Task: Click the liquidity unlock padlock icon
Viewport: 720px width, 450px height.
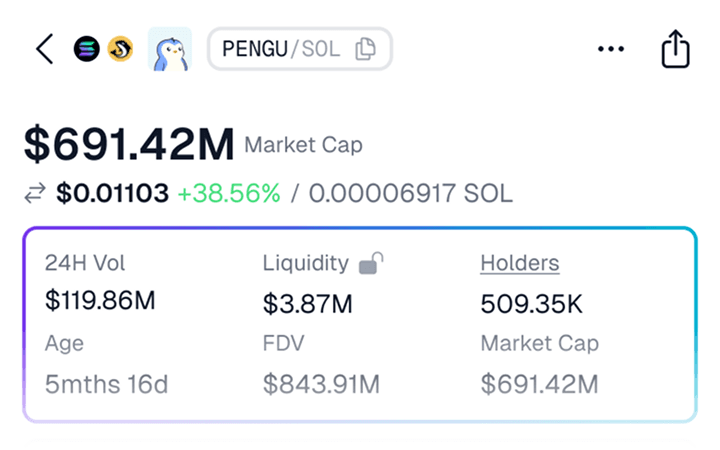Action: tap(371, 264)
